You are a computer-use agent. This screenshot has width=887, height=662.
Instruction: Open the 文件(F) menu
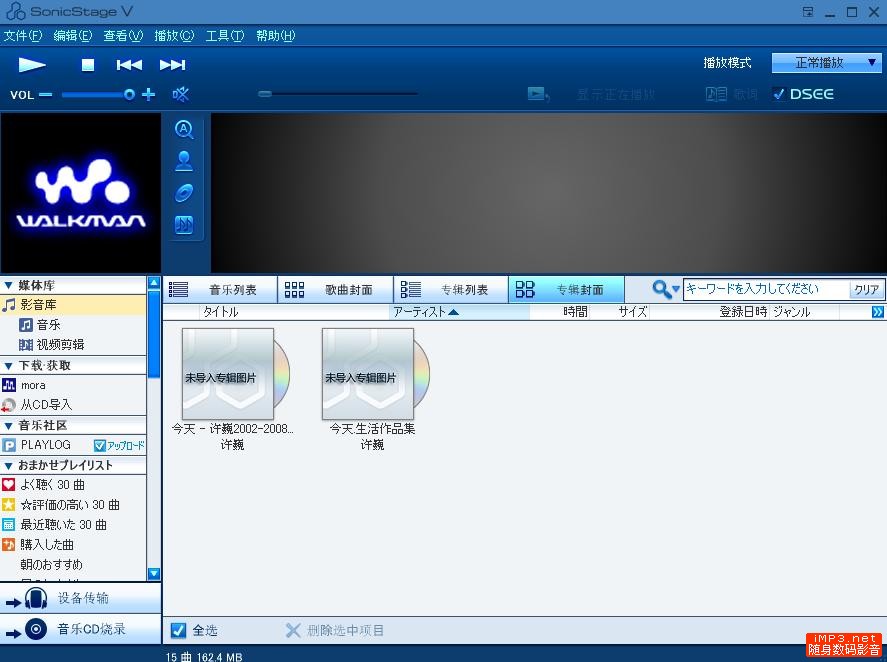click(23, 36)
